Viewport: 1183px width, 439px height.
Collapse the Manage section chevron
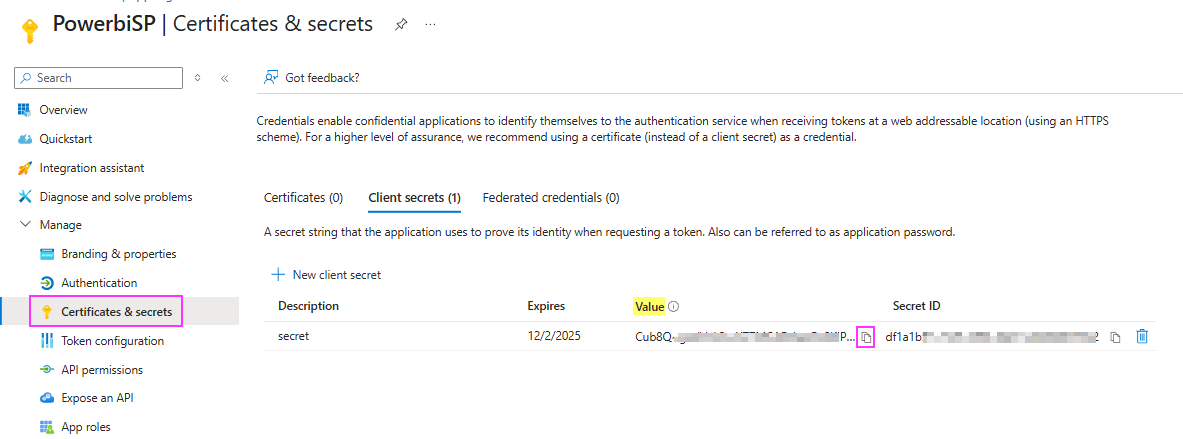[25, 225]
